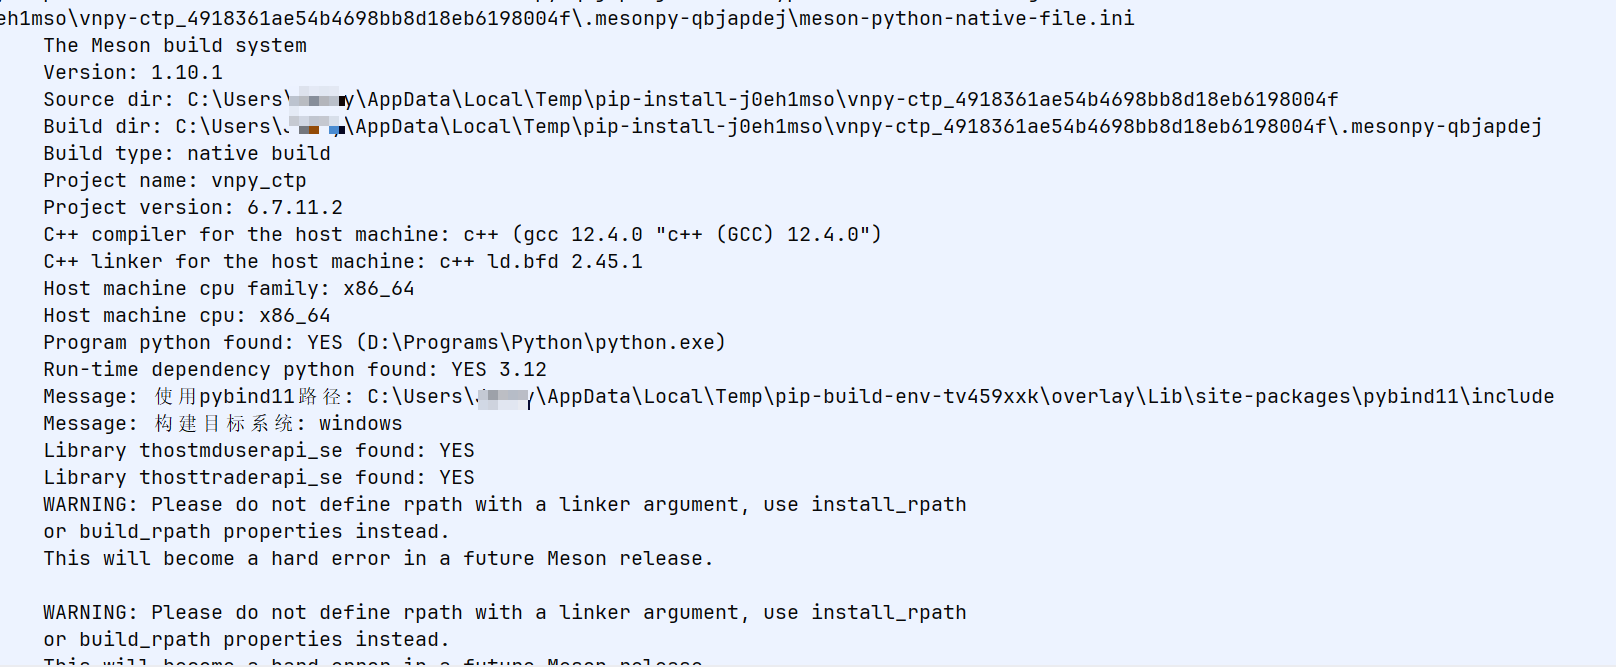Click the first rpath WARNING line
Viewport: 1616px width, 669px height.
(505, 505)
